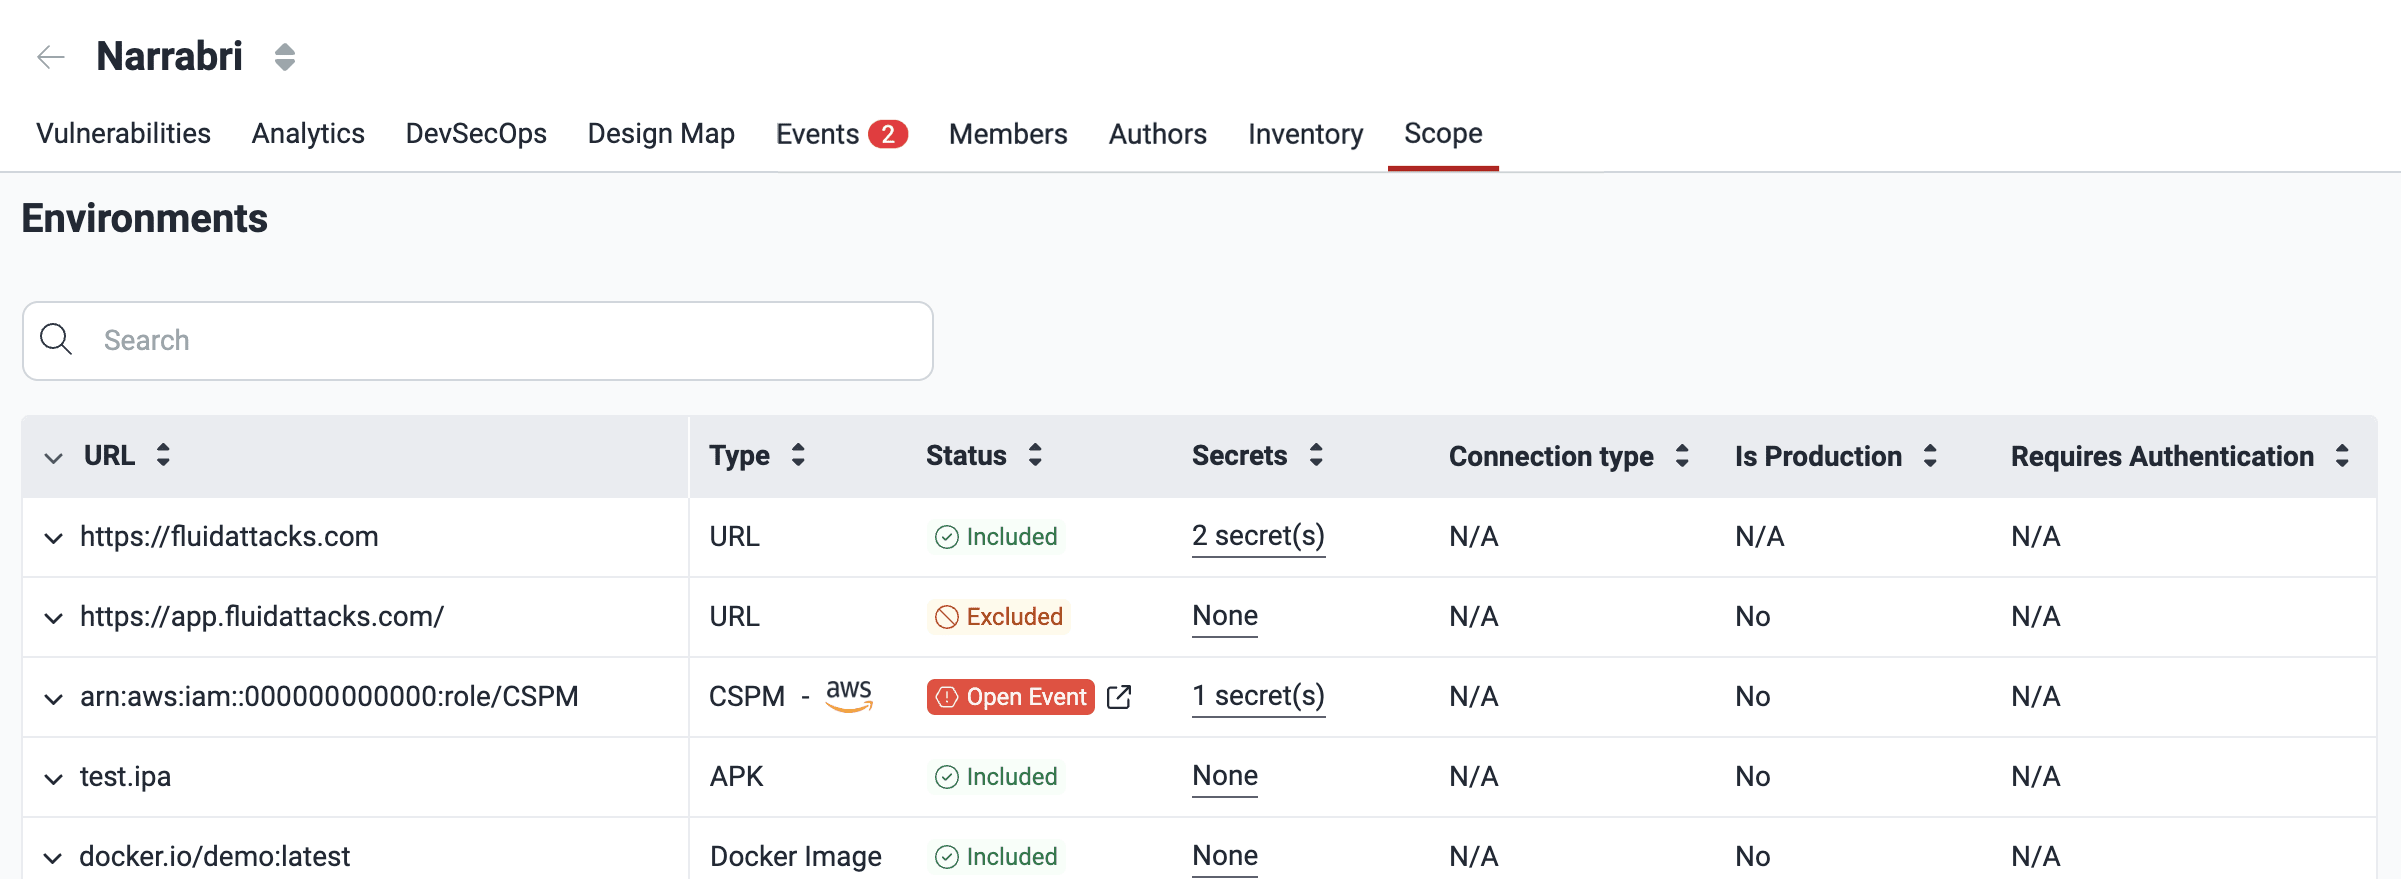2401x879 pixels.
Task: Click Included status of test.ipa row
Action: [x=996, y=777]
